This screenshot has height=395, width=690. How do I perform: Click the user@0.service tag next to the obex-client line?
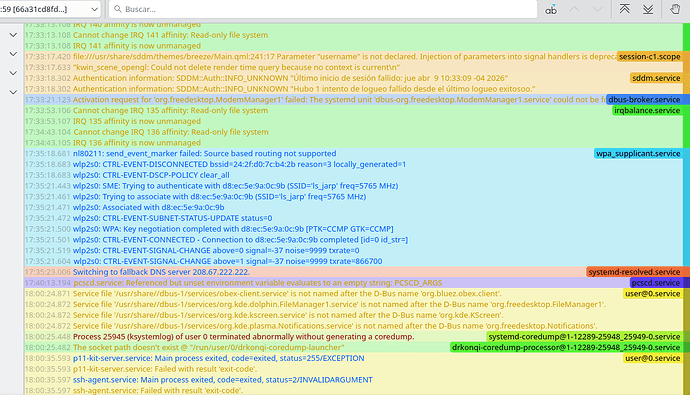click(x=653, y=293)
